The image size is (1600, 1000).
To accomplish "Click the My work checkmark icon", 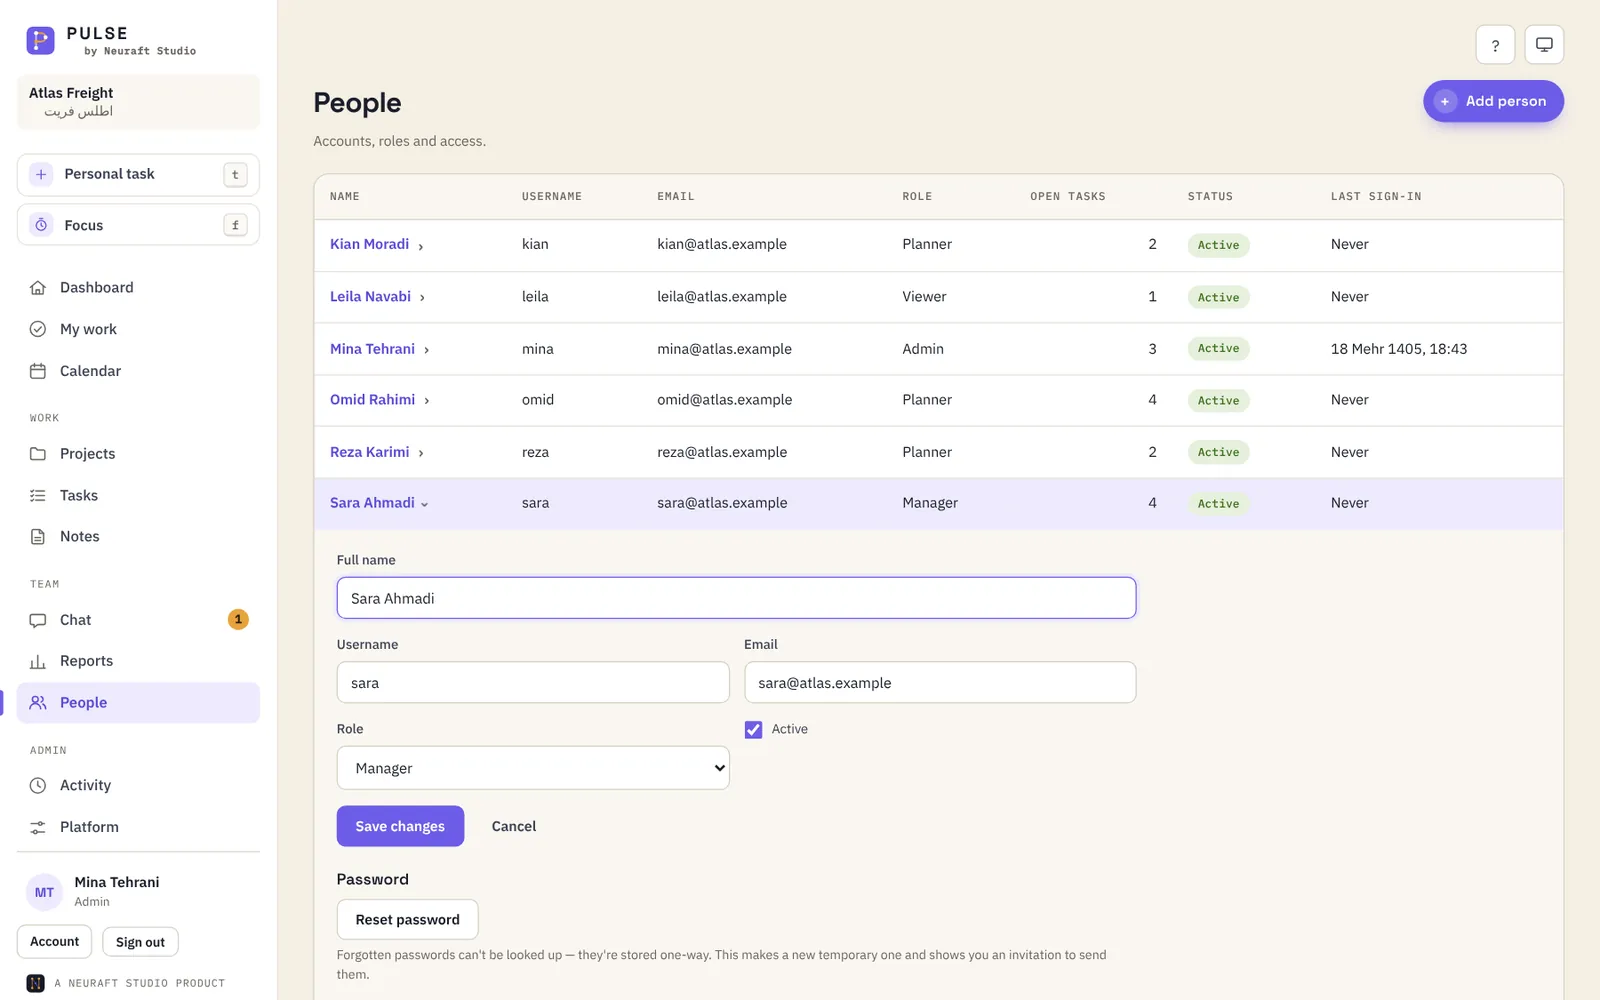I will click(x=38, y=329).
